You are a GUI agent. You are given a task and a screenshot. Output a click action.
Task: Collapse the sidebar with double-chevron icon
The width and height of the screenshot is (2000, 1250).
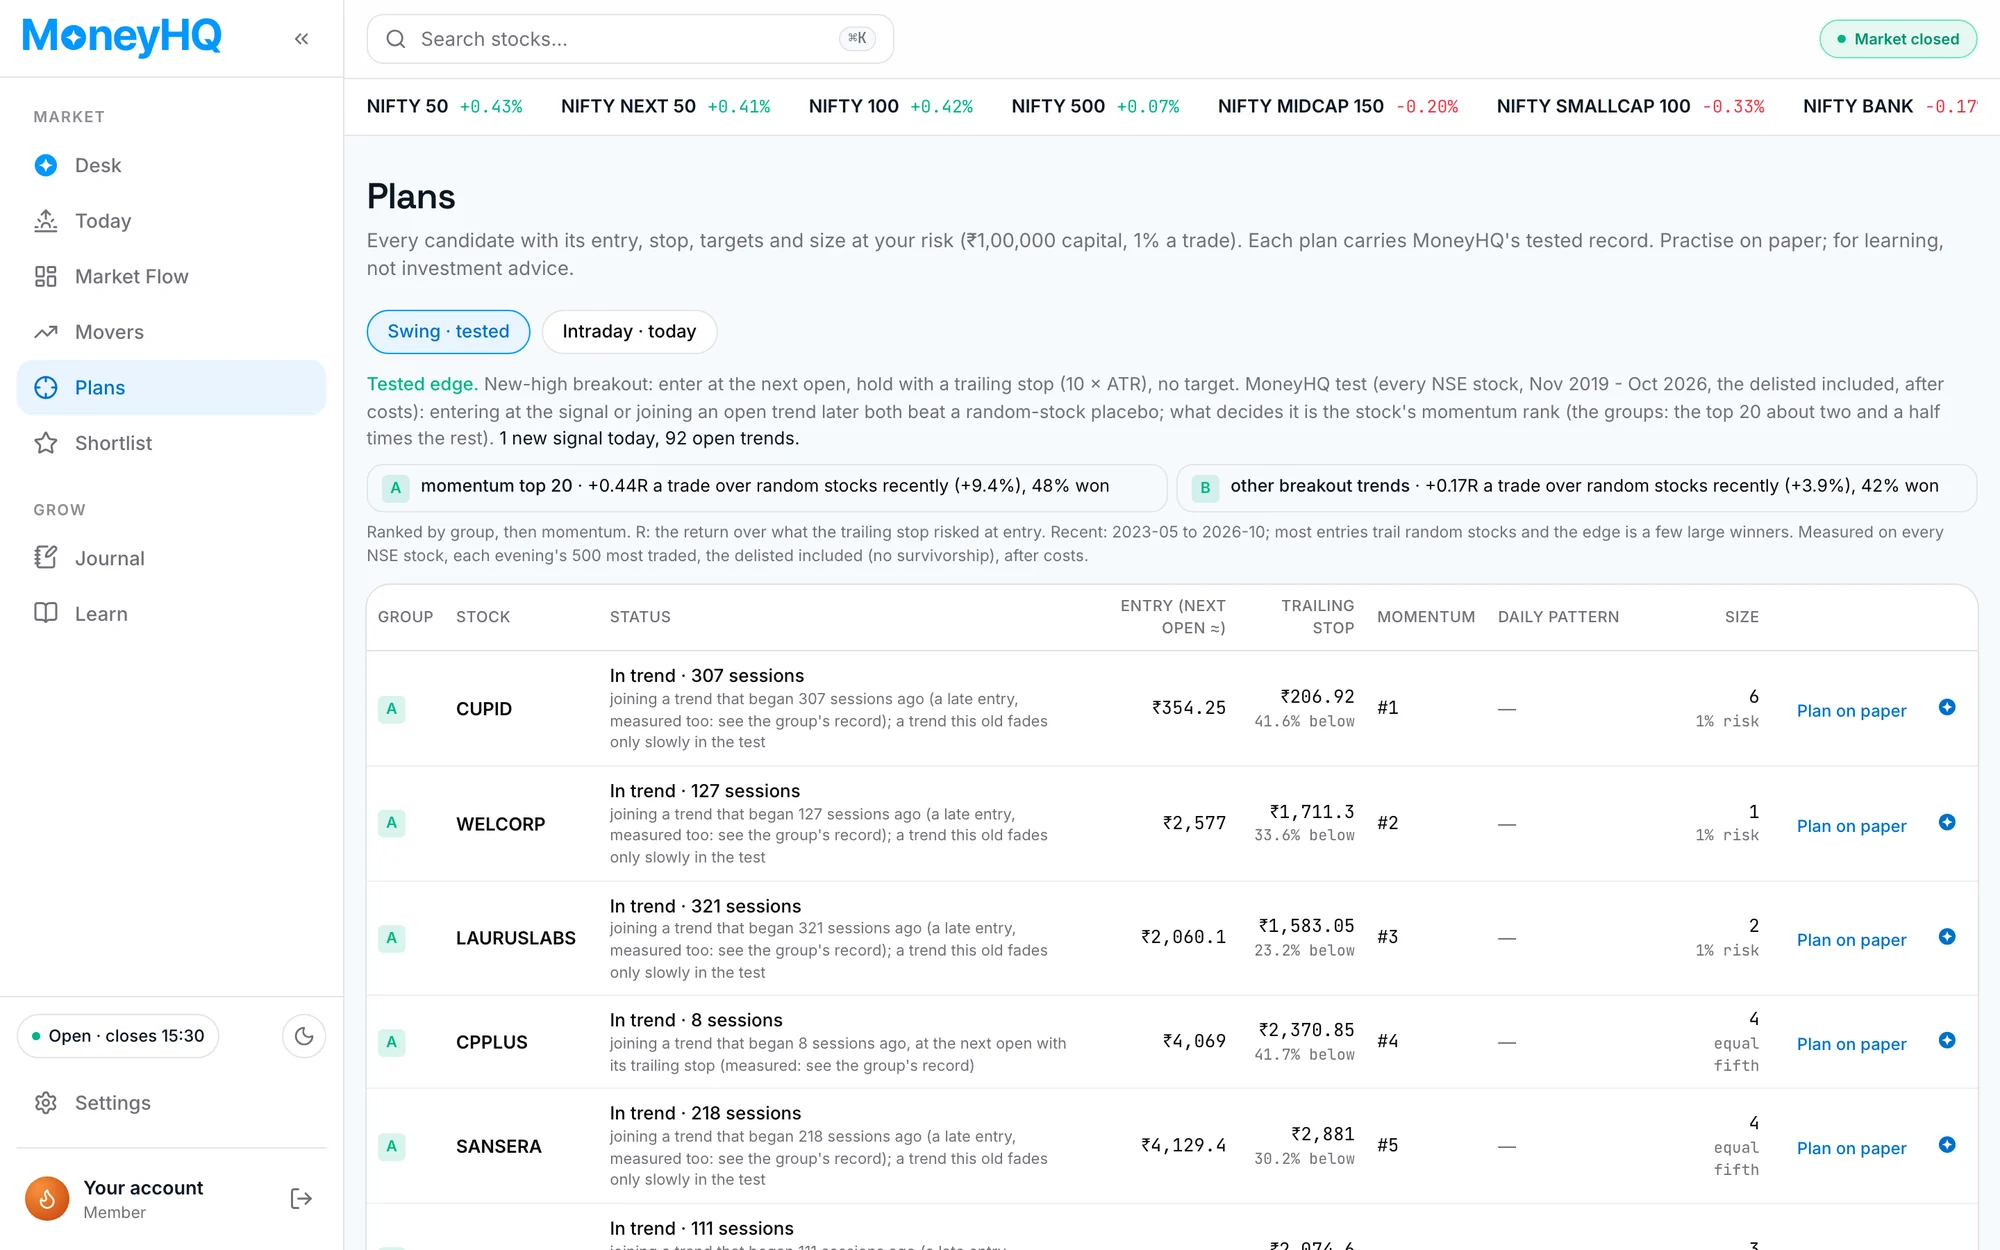[301, 39]
